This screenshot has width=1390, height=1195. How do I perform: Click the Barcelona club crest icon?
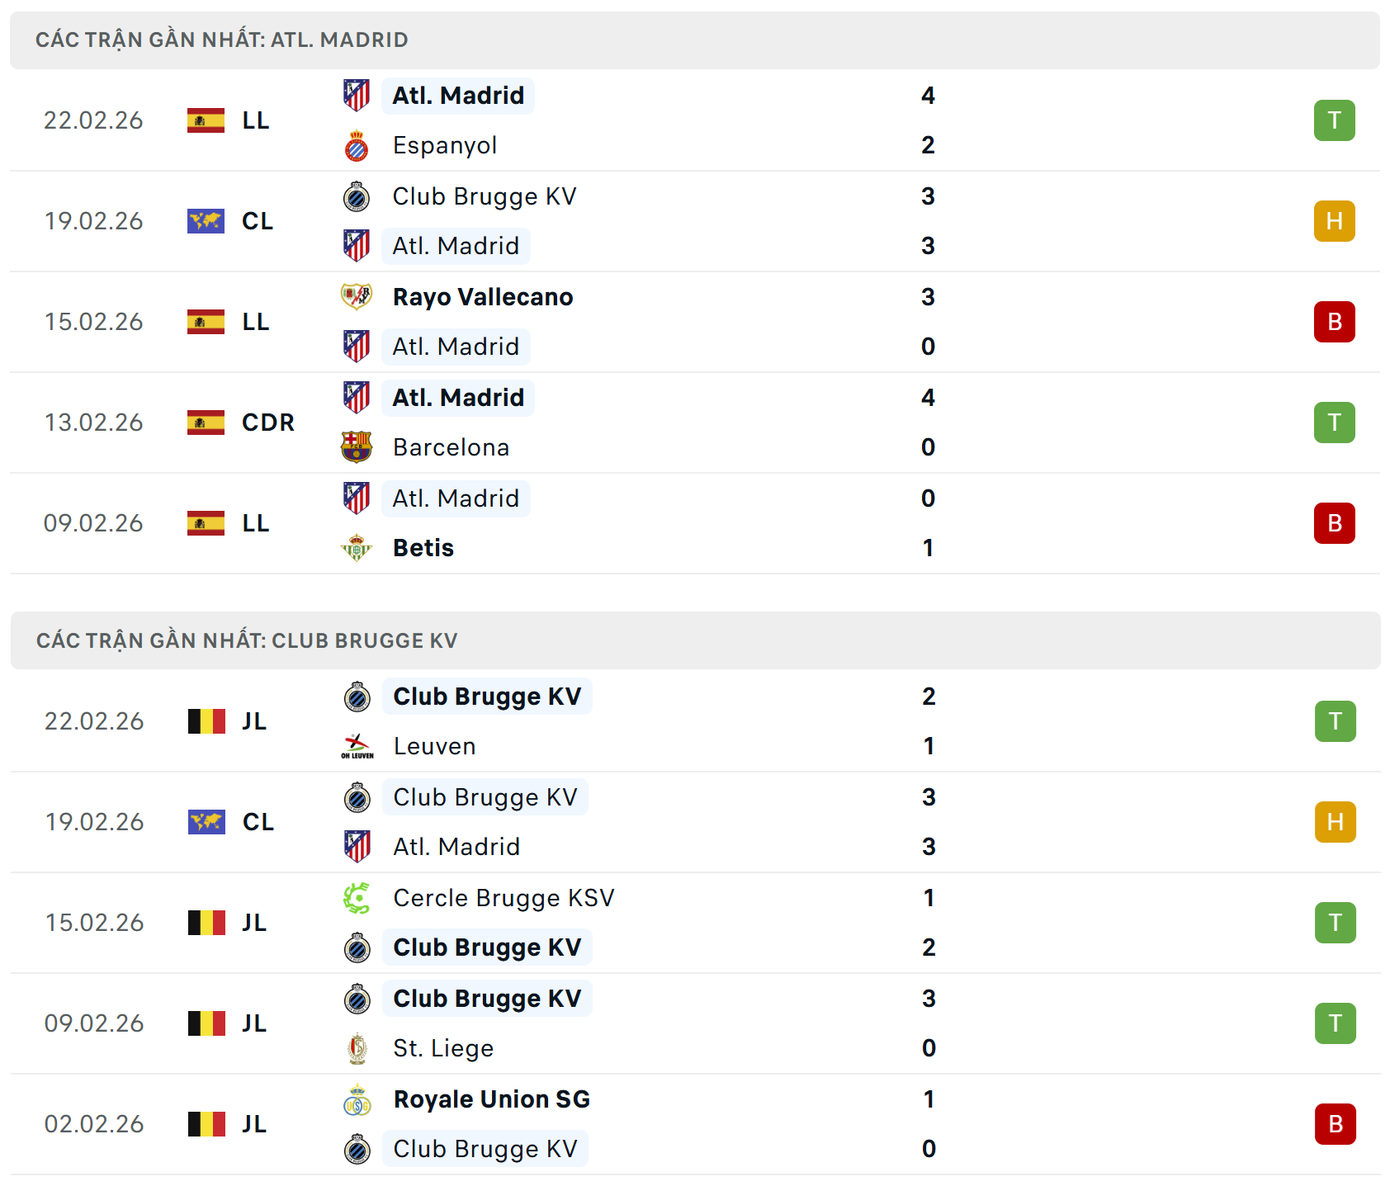click(x=356, y=447)
